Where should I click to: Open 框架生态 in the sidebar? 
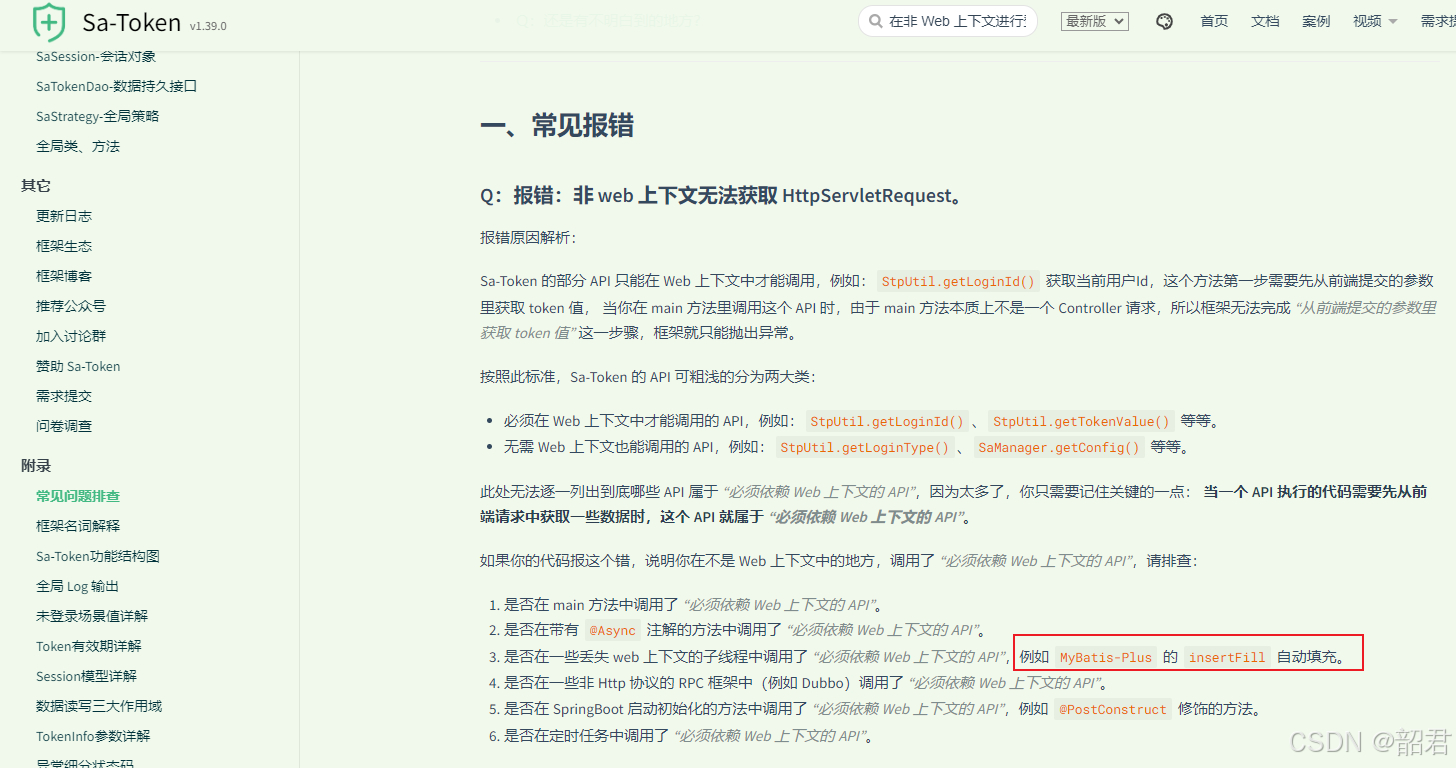(x=64, y=246)
